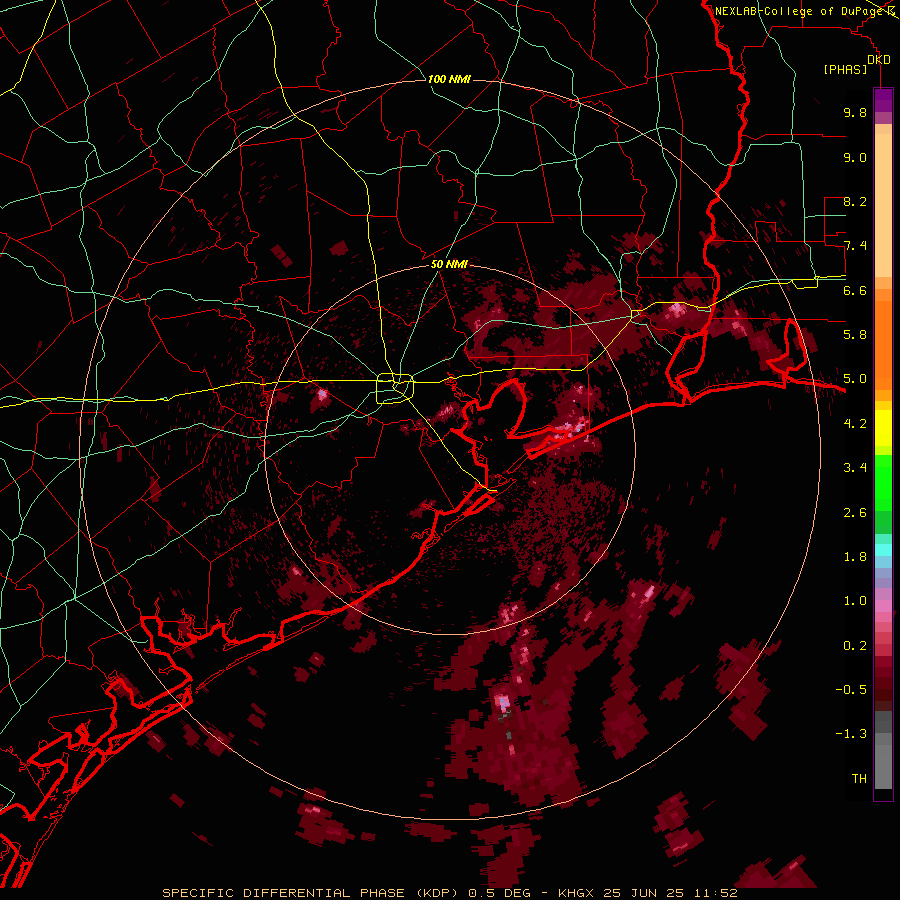Click the [PHAS] units label

pos(845,70)
